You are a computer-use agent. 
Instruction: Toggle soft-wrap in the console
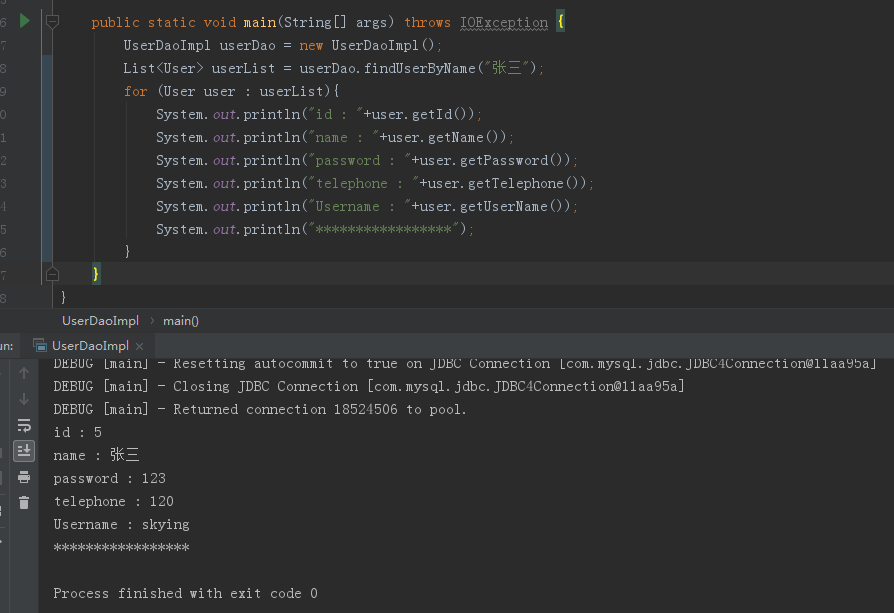click(x=24, y=425)
